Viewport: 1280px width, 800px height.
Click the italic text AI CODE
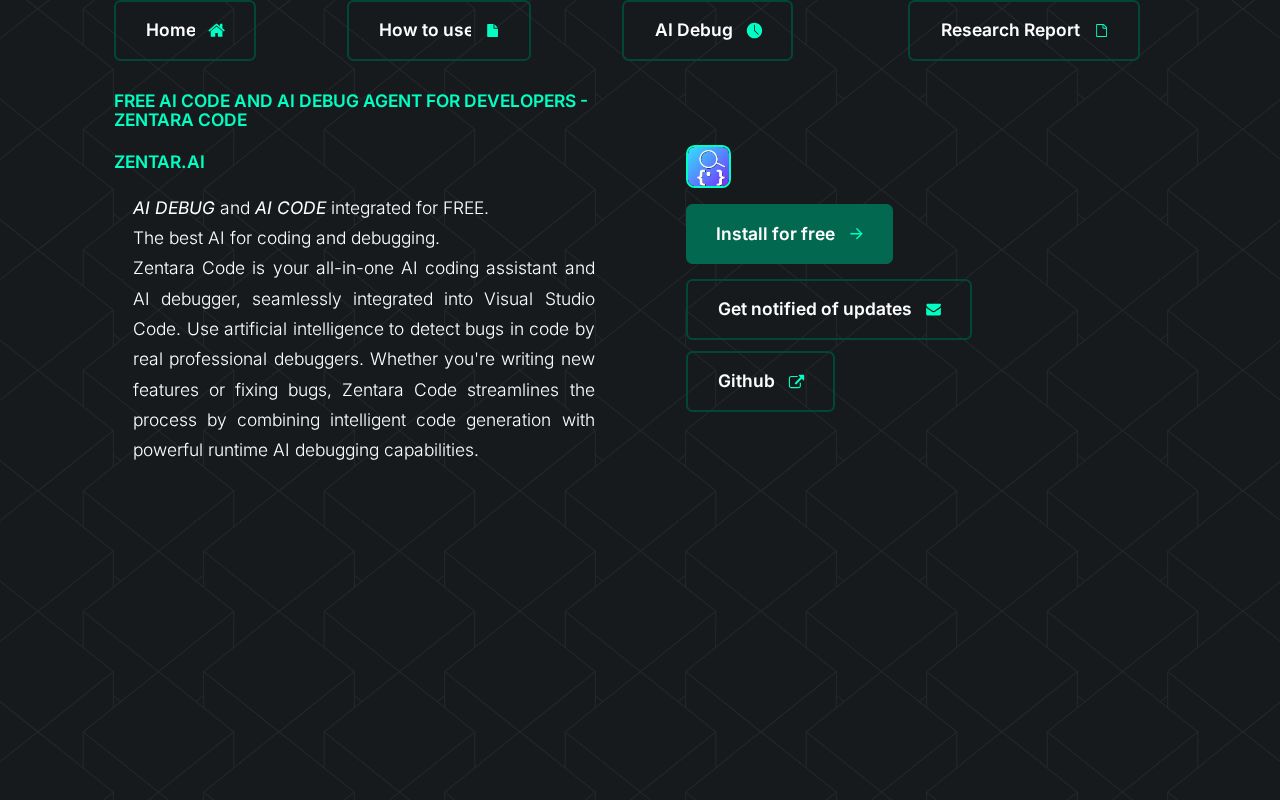click(x=290, y=208)
